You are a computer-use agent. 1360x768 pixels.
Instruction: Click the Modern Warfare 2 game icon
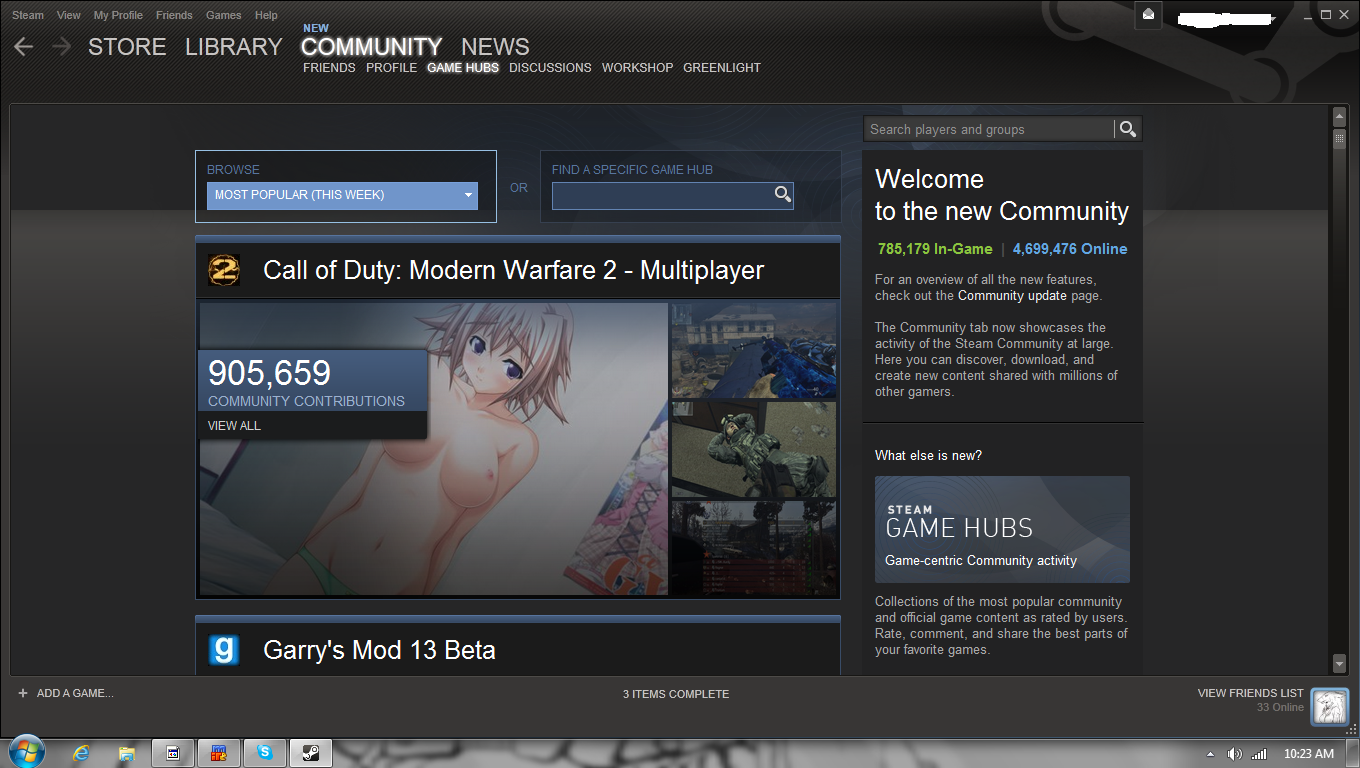pyautogui.click(x=224, y=270)
